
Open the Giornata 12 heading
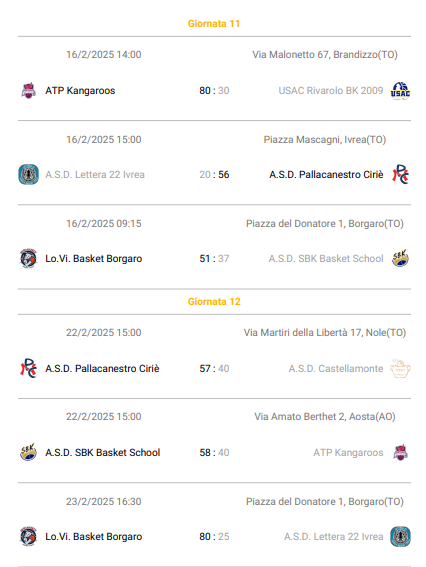tap(214, 302)
